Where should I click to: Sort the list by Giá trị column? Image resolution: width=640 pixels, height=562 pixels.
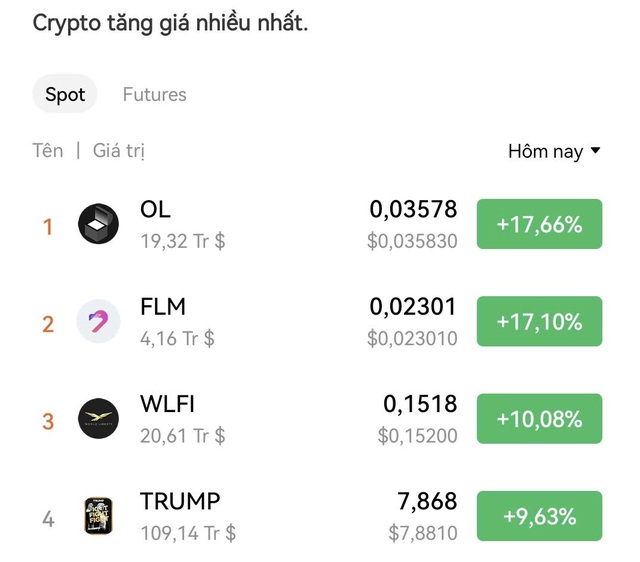point(119,151)
